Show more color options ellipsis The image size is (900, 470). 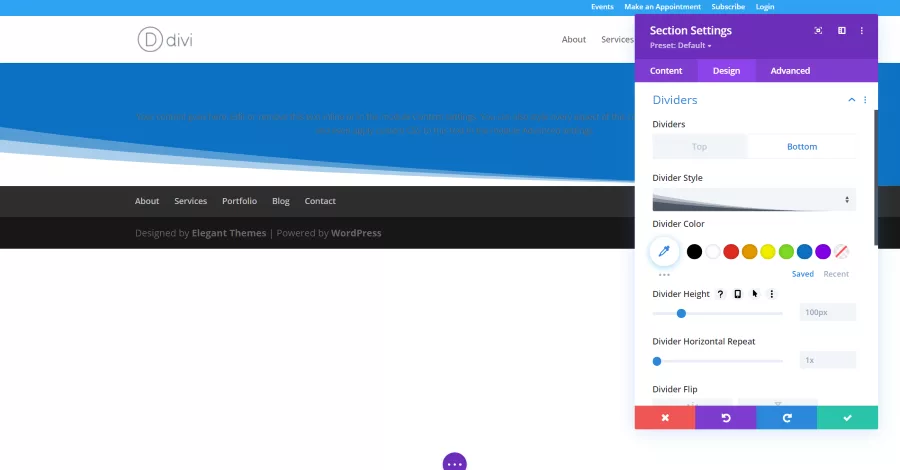point(664,275)
